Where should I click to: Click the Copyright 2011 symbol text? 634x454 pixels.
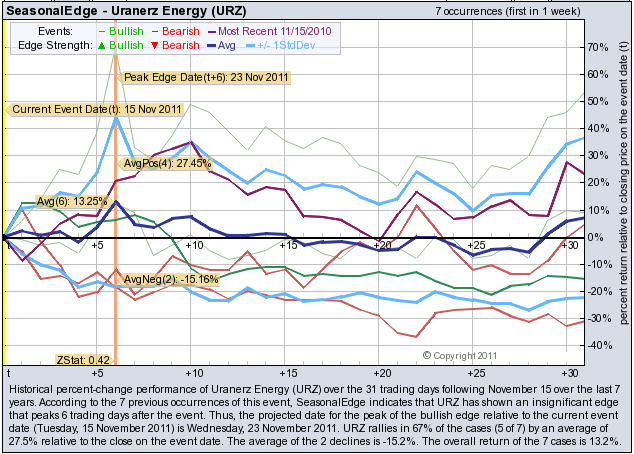(x=461, y=355)
